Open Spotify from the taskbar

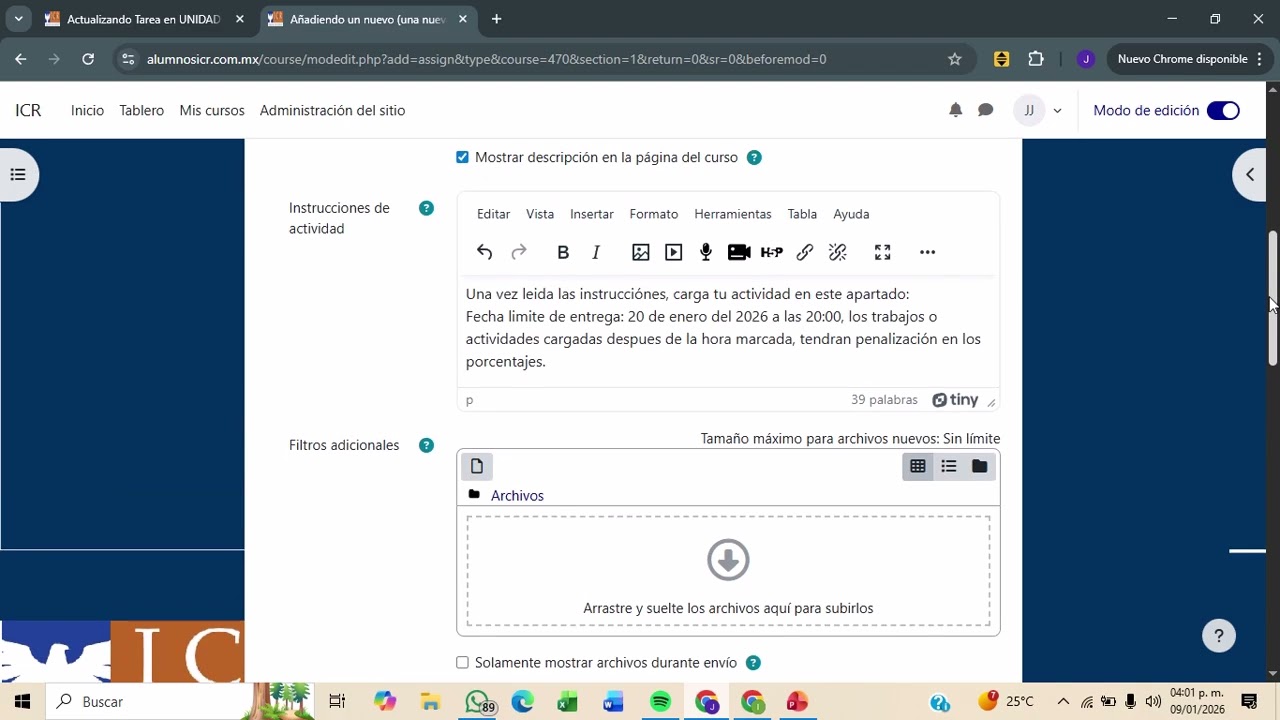coord(660,702)
